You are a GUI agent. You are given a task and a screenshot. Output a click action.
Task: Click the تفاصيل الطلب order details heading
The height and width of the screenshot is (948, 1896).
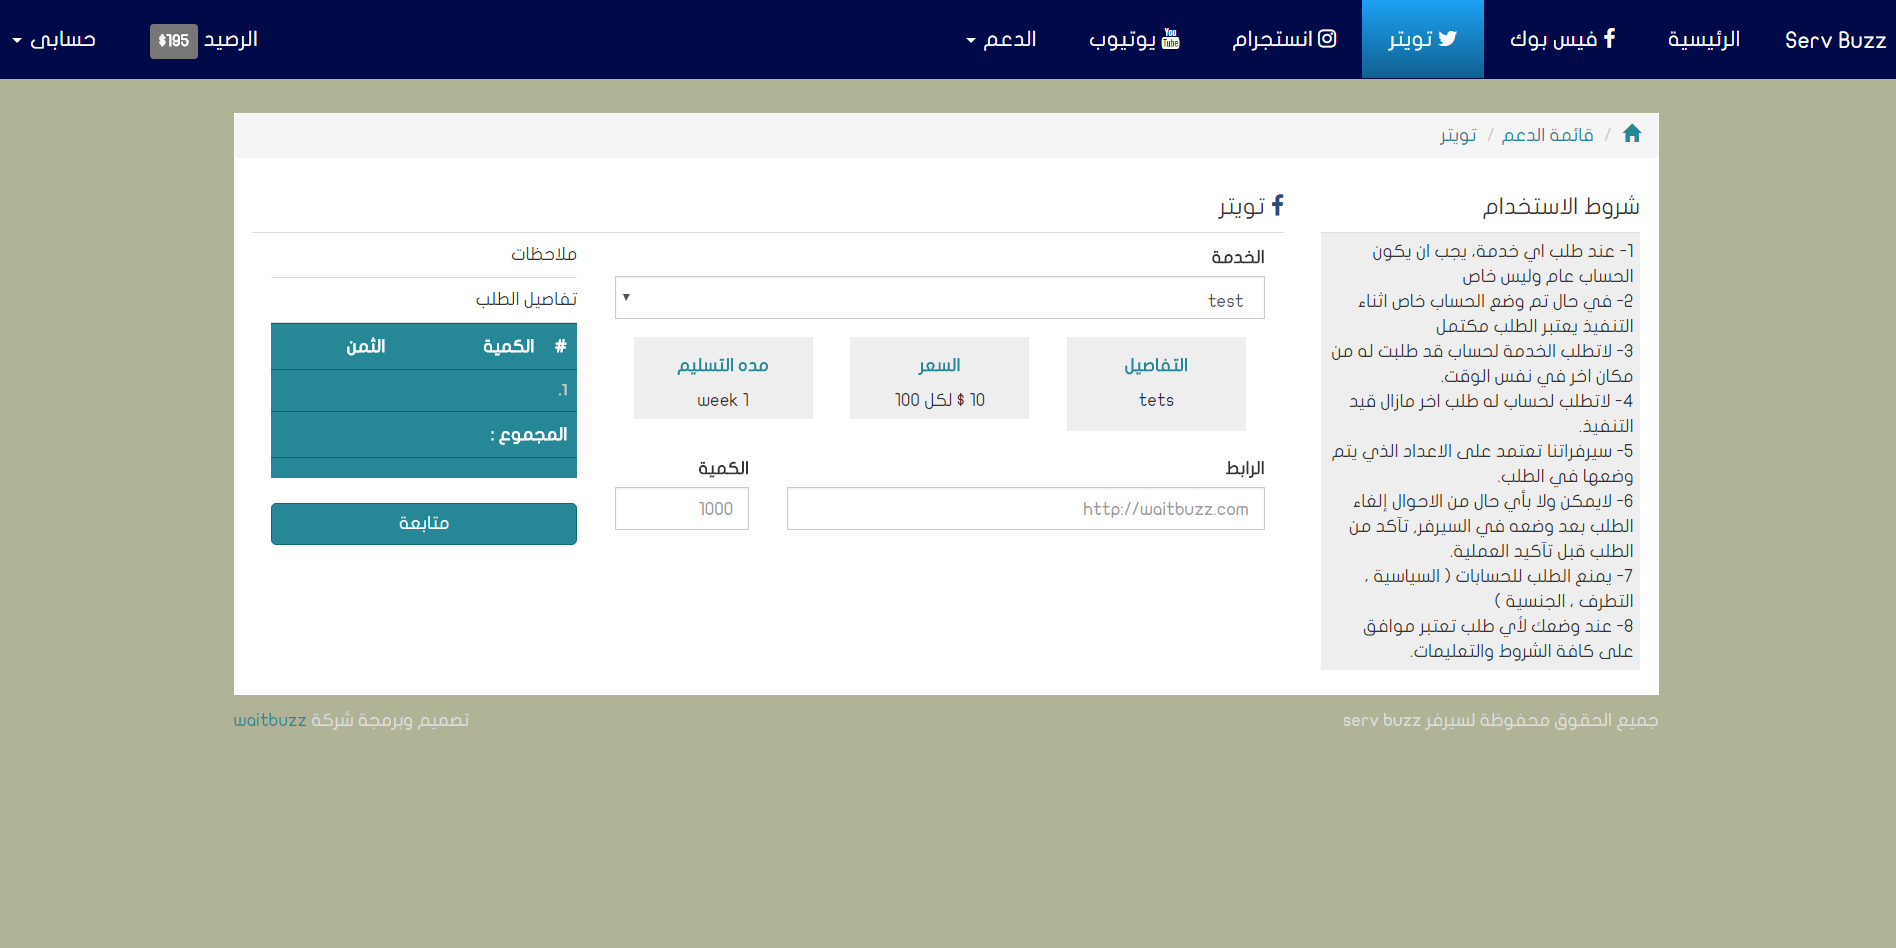pyautogui.click(x=526, y=299)
